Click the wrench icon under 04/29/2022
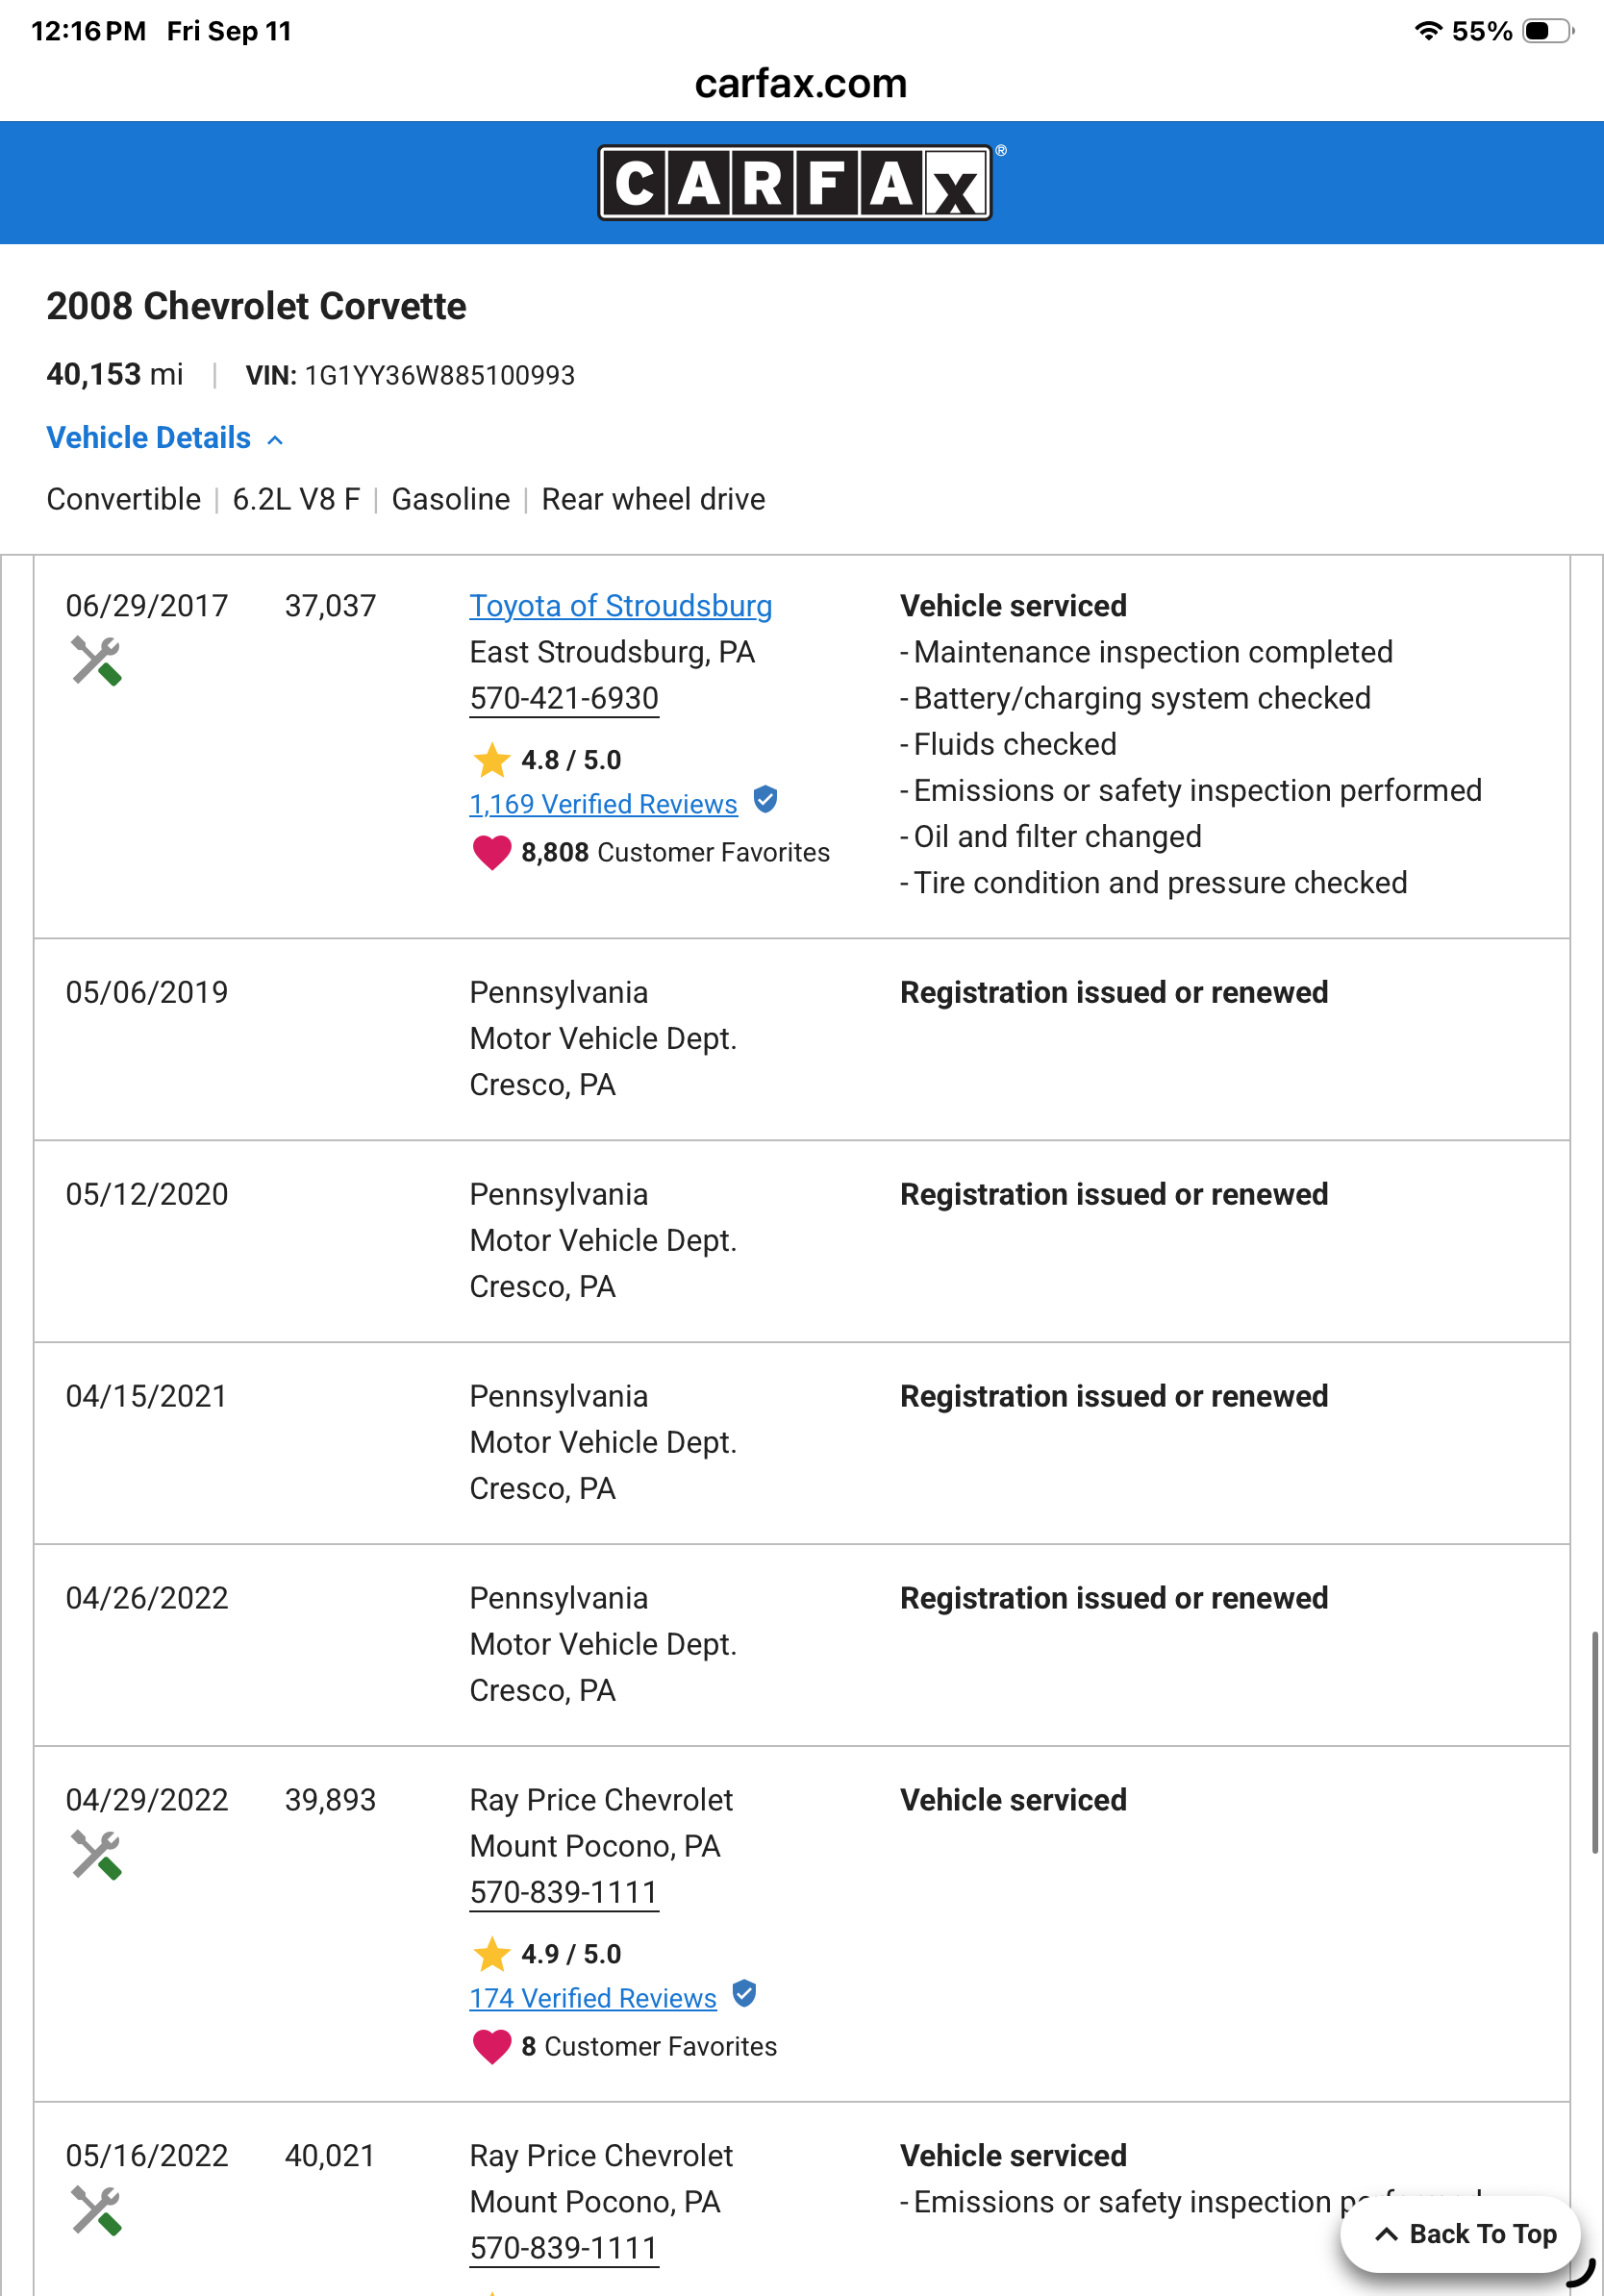 (96, 1855)
